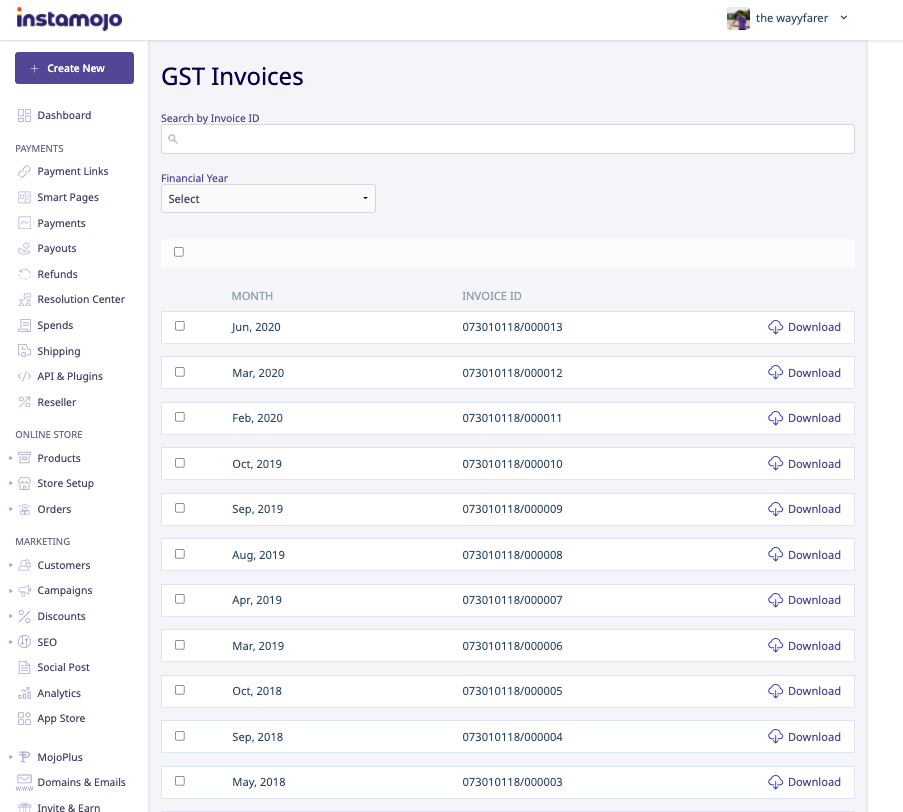The height and width of the screenshot is (812, 903).
Task: Expand the MojoPlus submenu arrow
Action: [10, 757]
